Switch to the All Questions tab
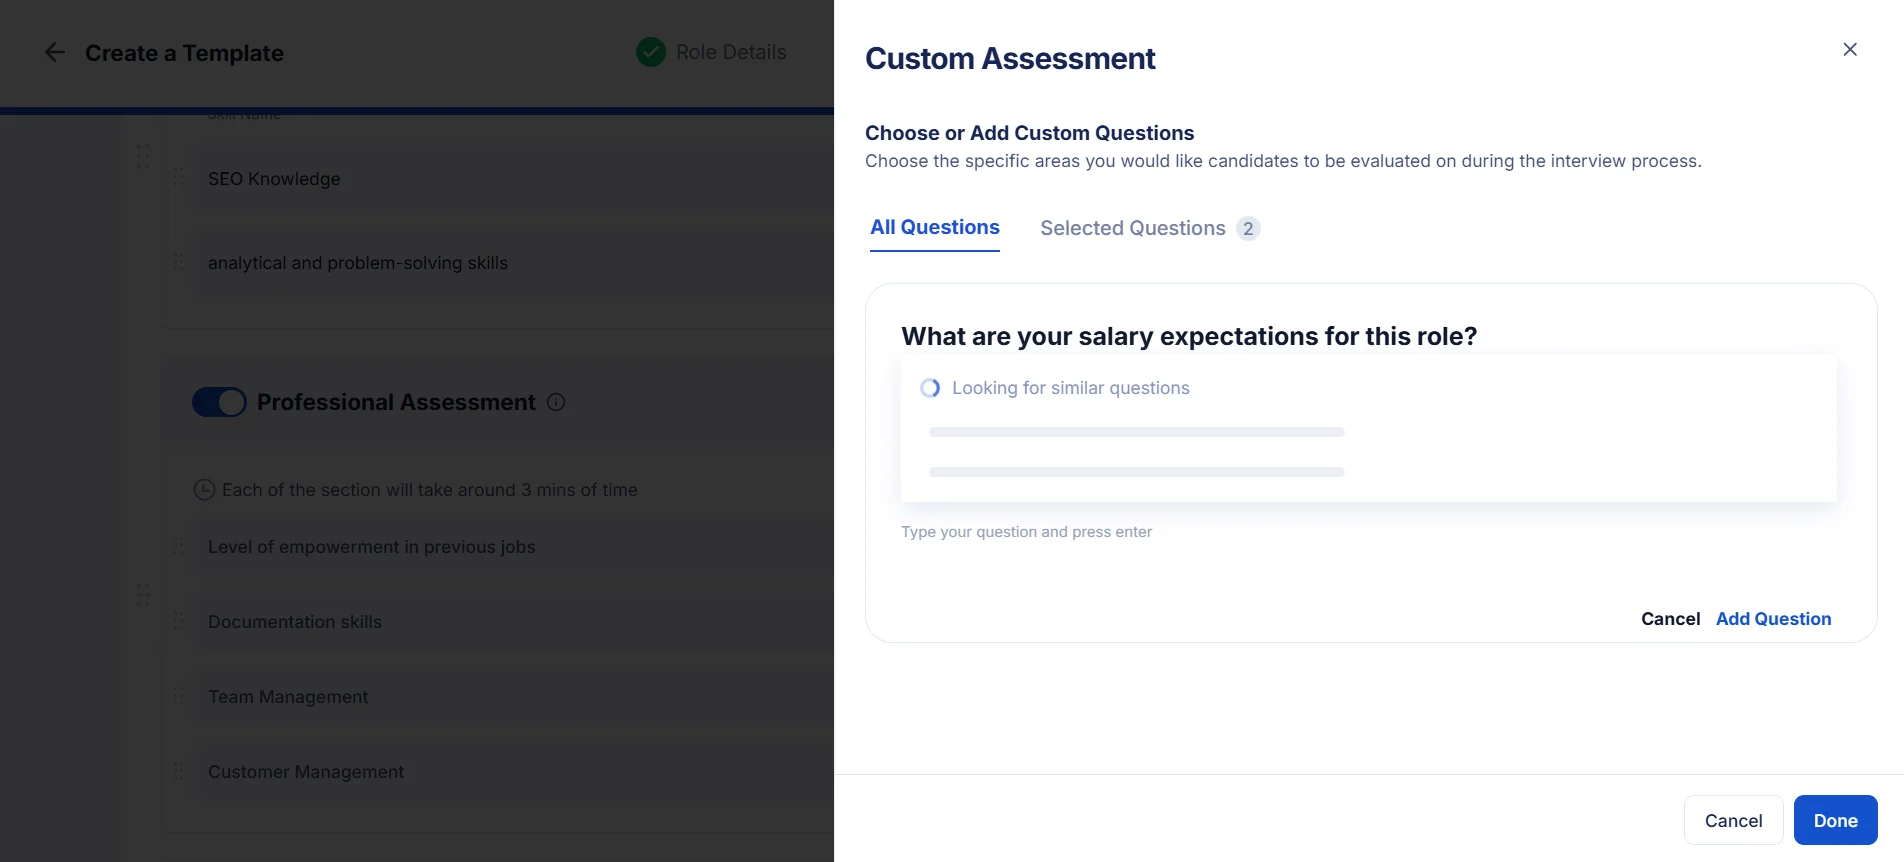Viewport: 1904px width, 862px height. coord(935,227)
